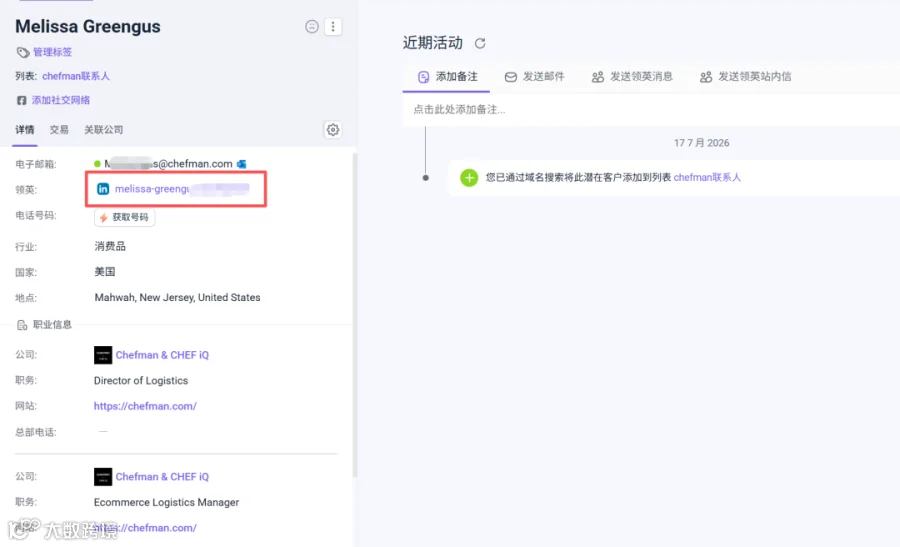Open the chefman联系人 link in the activity entry
This screenshot has height=547, width=900.
(x=707, y=177)
